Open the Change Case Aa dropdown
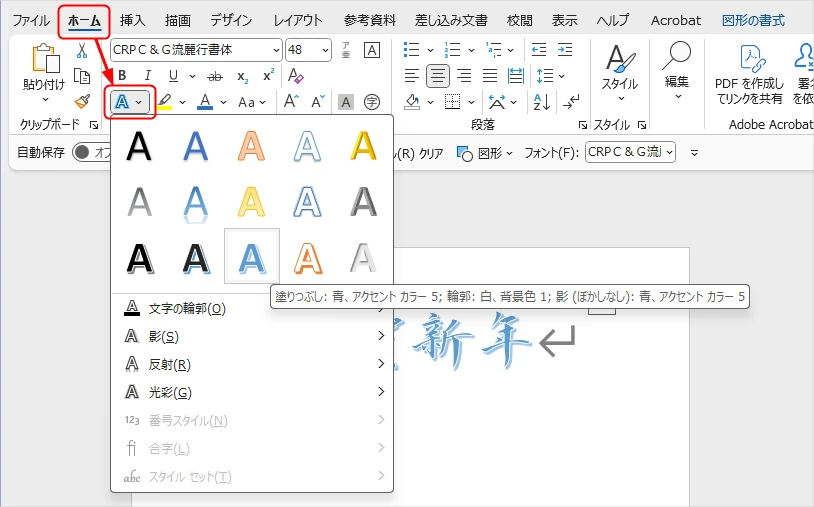The width and height of the screenshot is (814, 507). pos(252,102)
